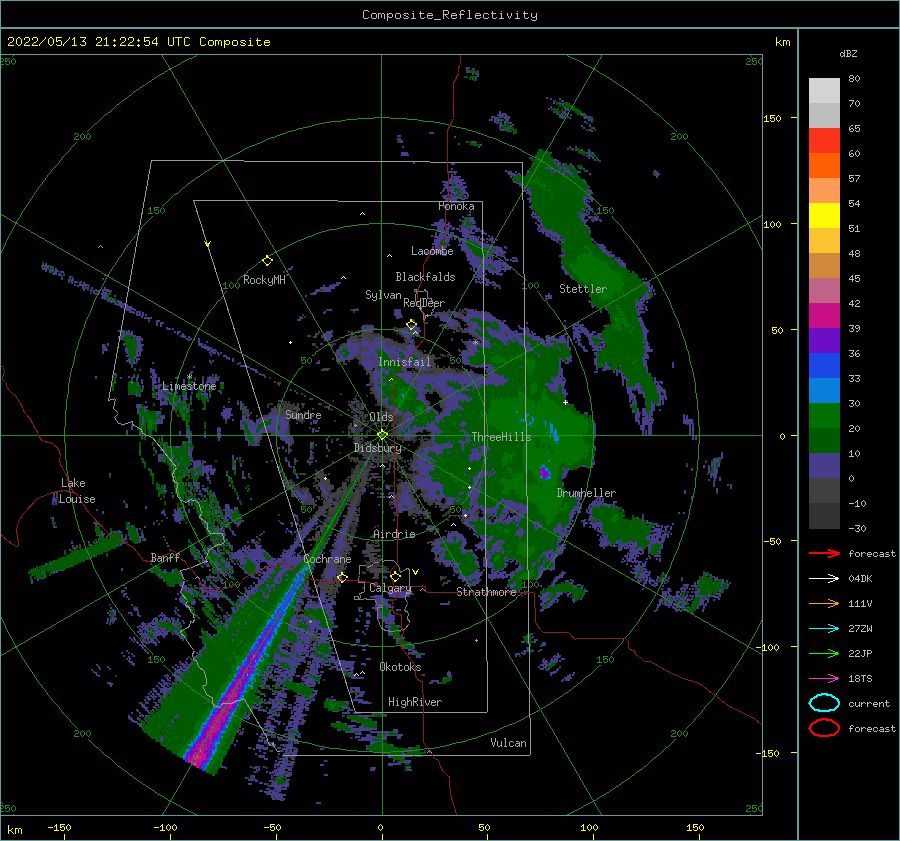Click the Limestone label
The width and height of the screenshot is (900, 841).
189,386
